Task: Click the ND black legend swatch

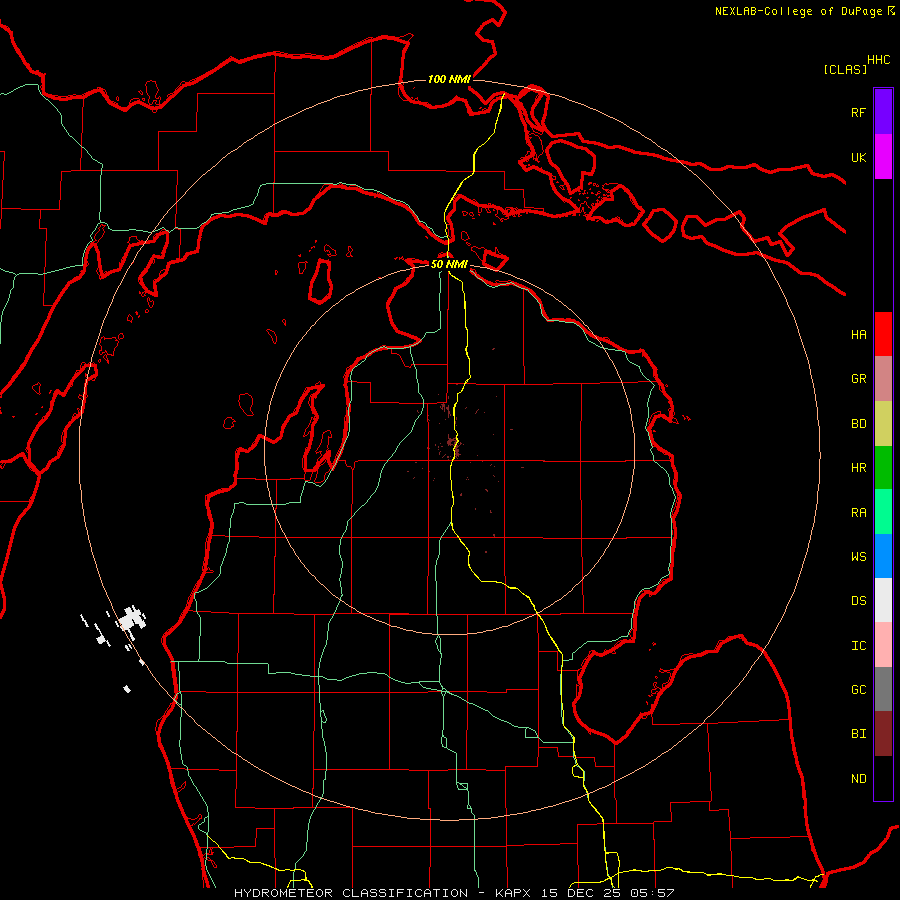Action: click(883, 778)
